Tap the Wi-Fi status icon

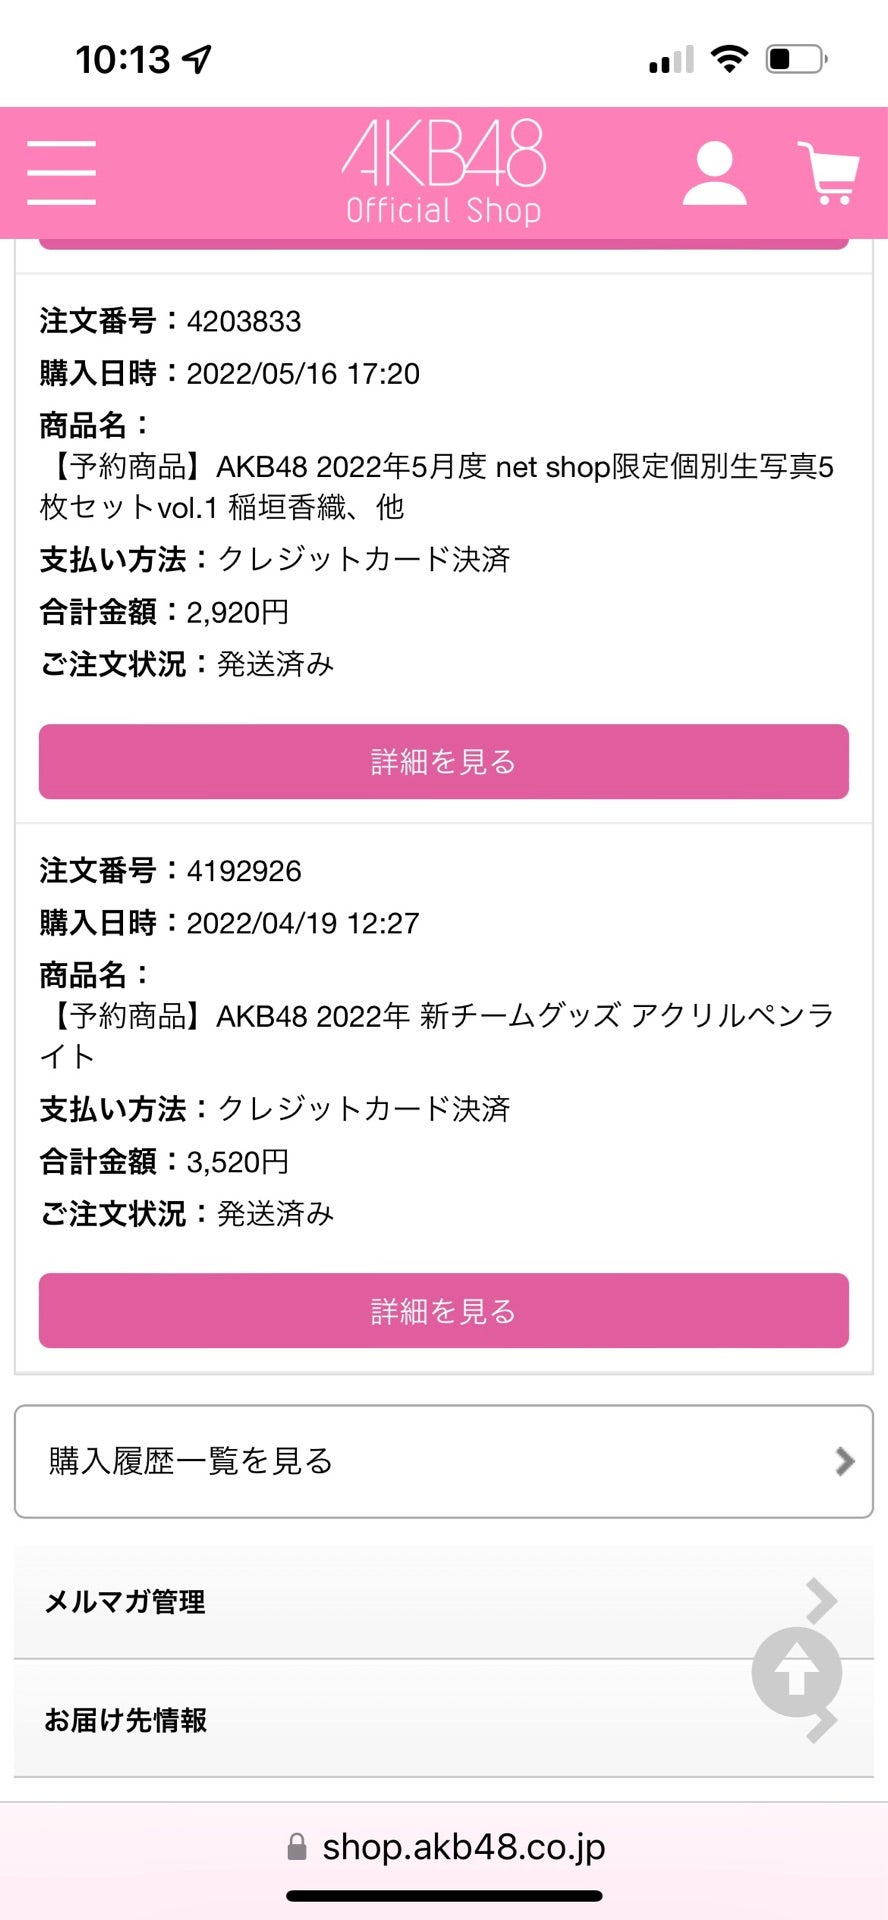[x=729, y=59]
